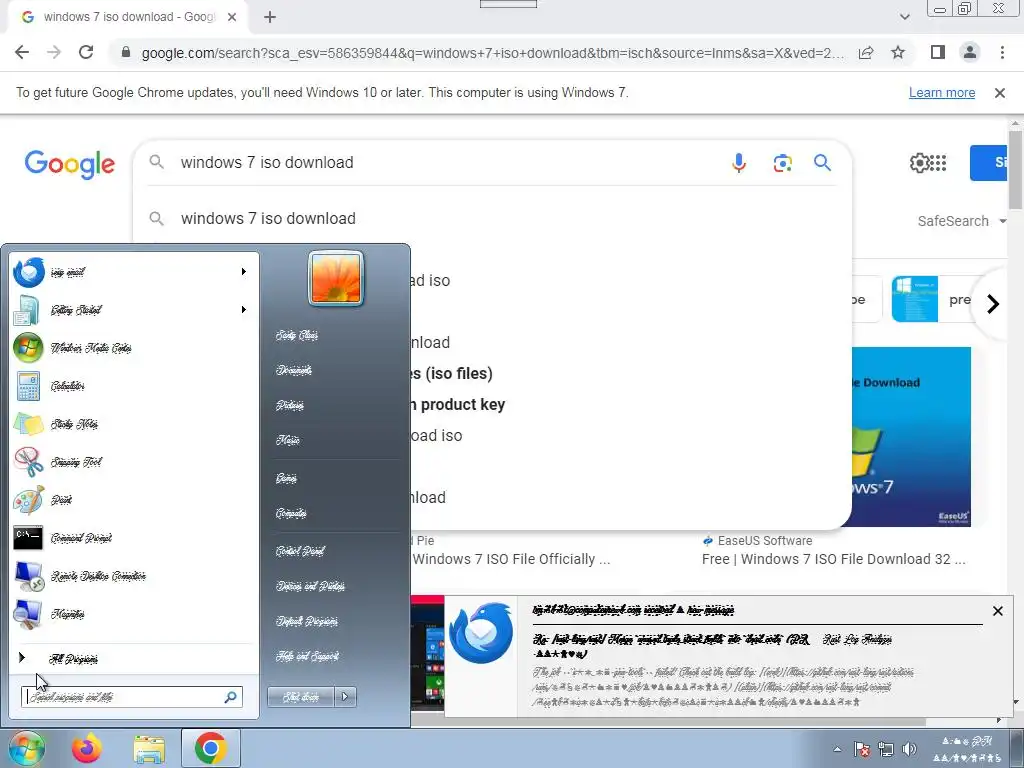The width and height of the screenshot is (1024, 768).
Task: Open the Google apps grid
Action: [x=938, y=163]
